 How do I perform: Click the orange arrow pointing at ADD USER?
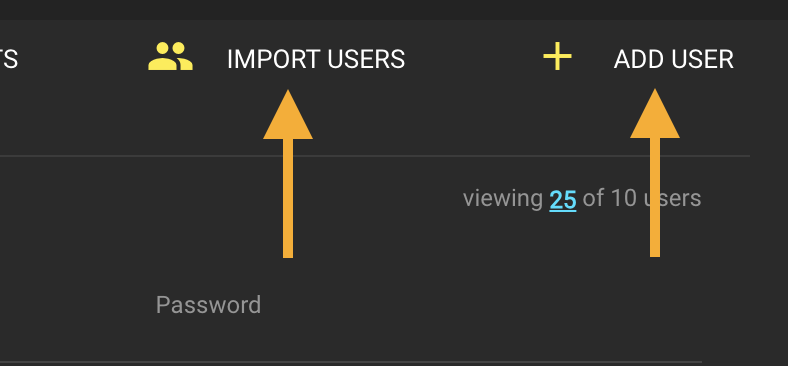[655, 173]
